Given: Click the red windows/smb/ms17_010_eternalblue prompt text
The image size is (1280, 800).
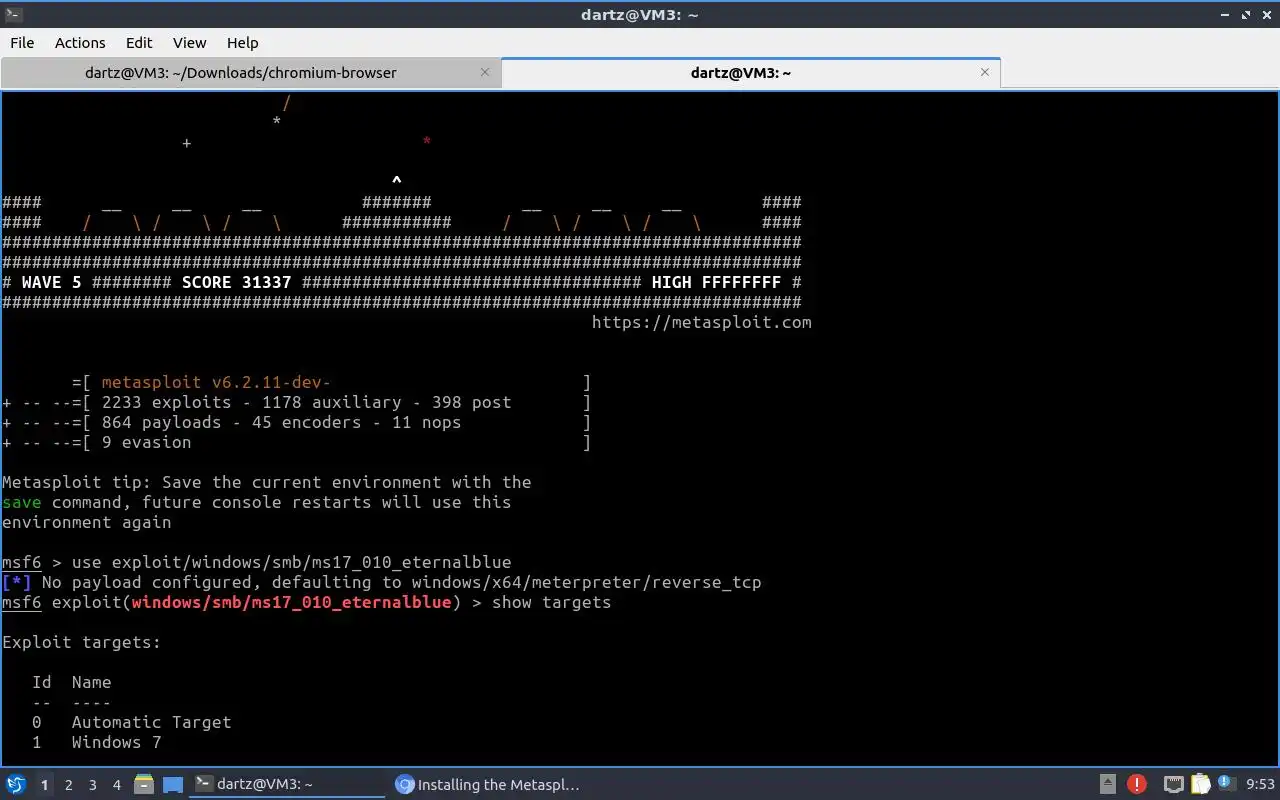Looking at the screenshot, I should click(x=291, y=602).
